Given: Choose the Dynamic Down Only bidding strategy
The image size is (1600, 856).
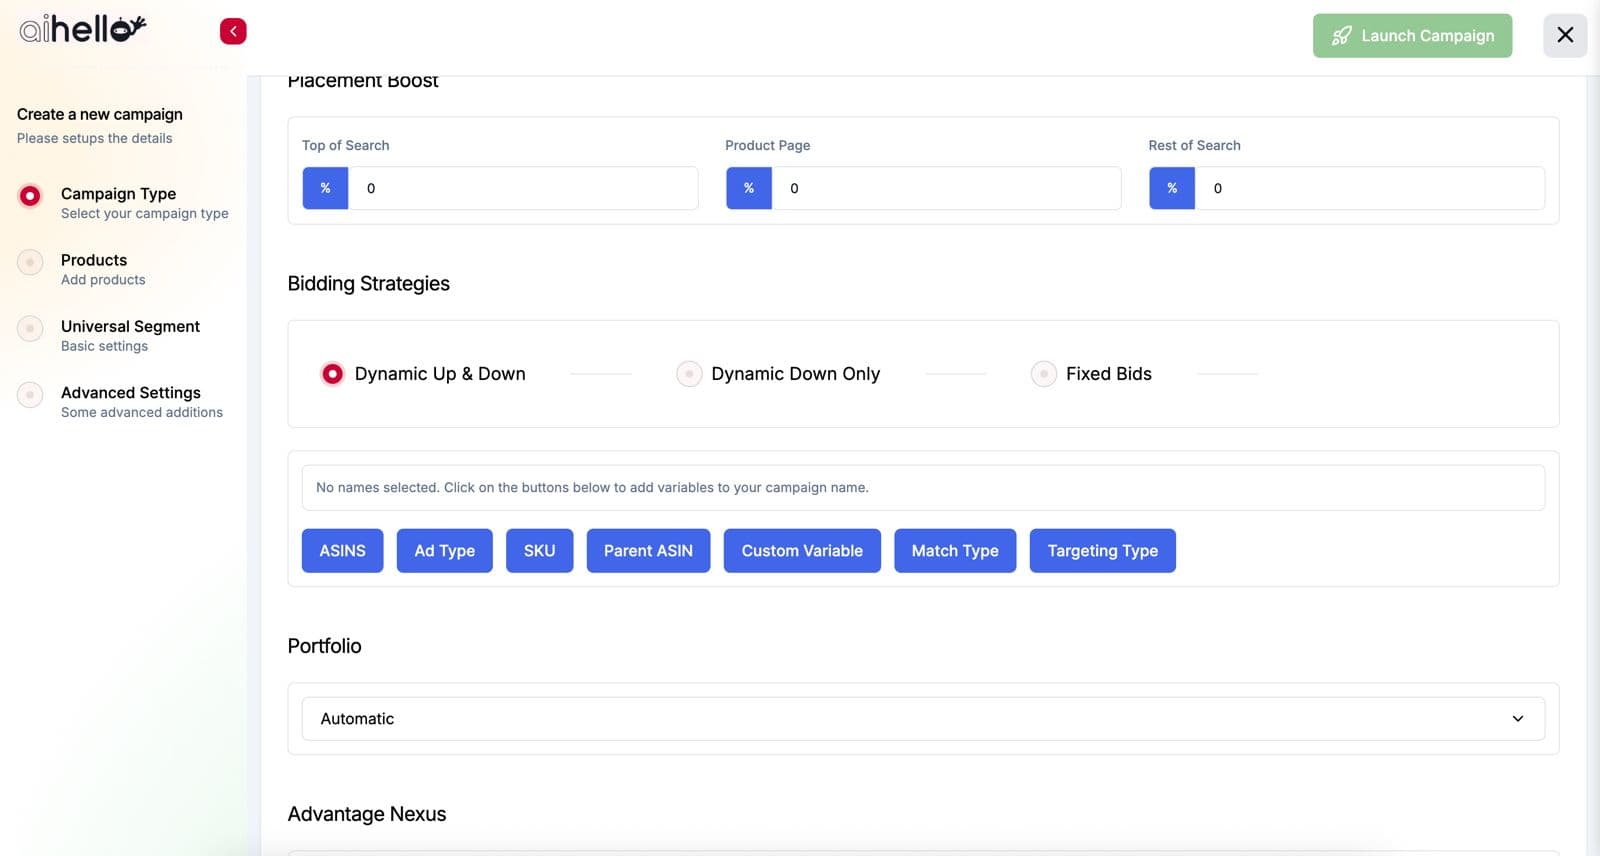Looking at the screenshot, I should 689,374.
